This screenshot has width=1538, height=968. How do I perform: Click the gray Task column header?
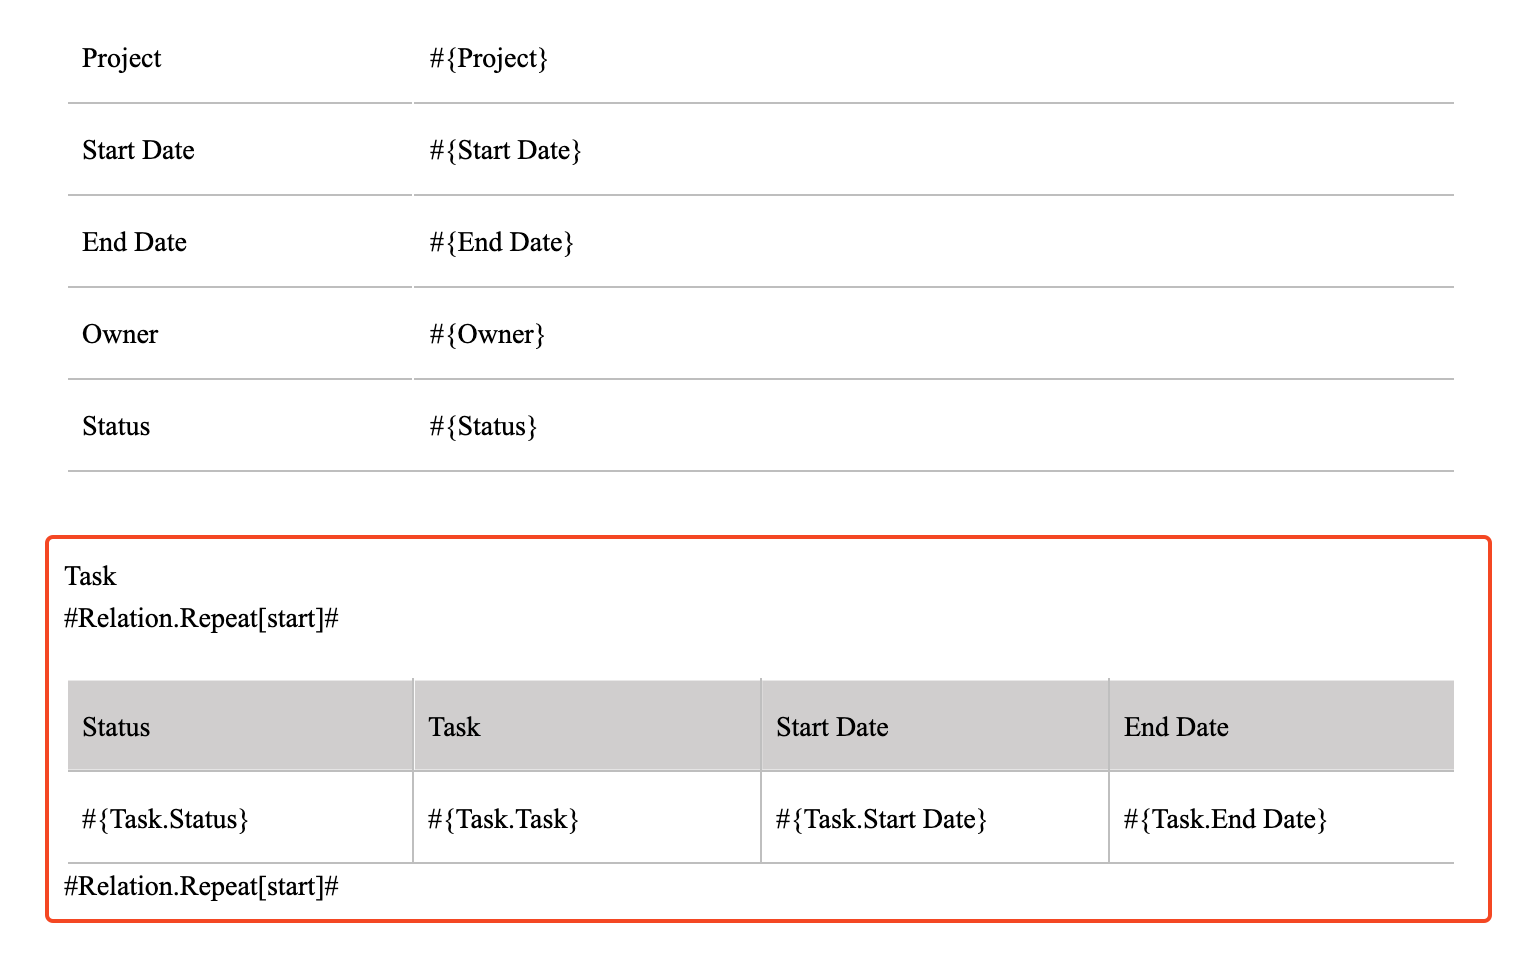[454, 727]
